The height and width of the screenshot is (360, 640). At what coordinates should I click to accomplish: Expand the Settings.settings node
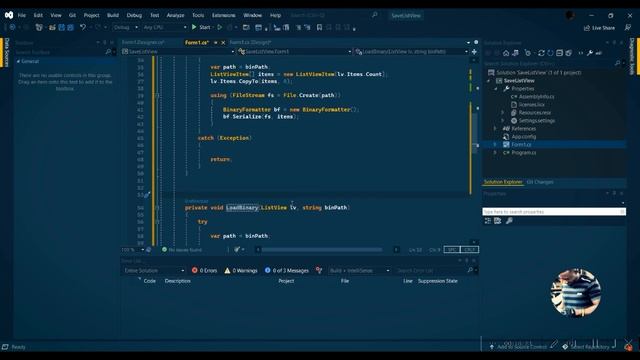pyautogui.click(x=503, y=121)
